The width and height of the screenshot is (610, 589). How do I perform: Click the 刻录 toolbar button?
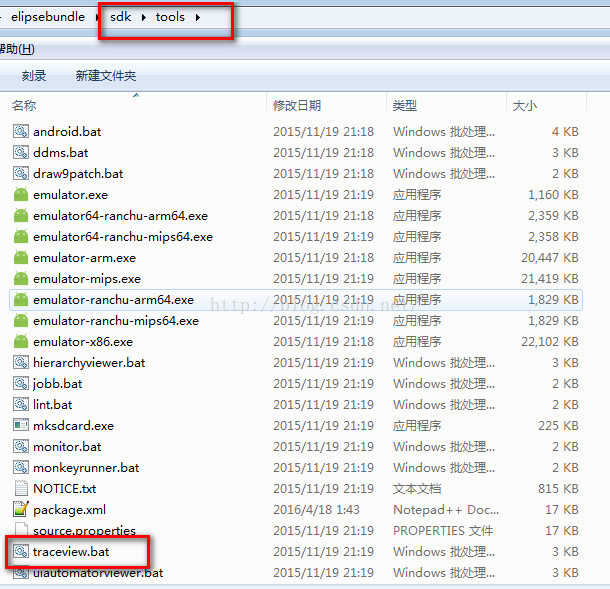pos(34,75)
